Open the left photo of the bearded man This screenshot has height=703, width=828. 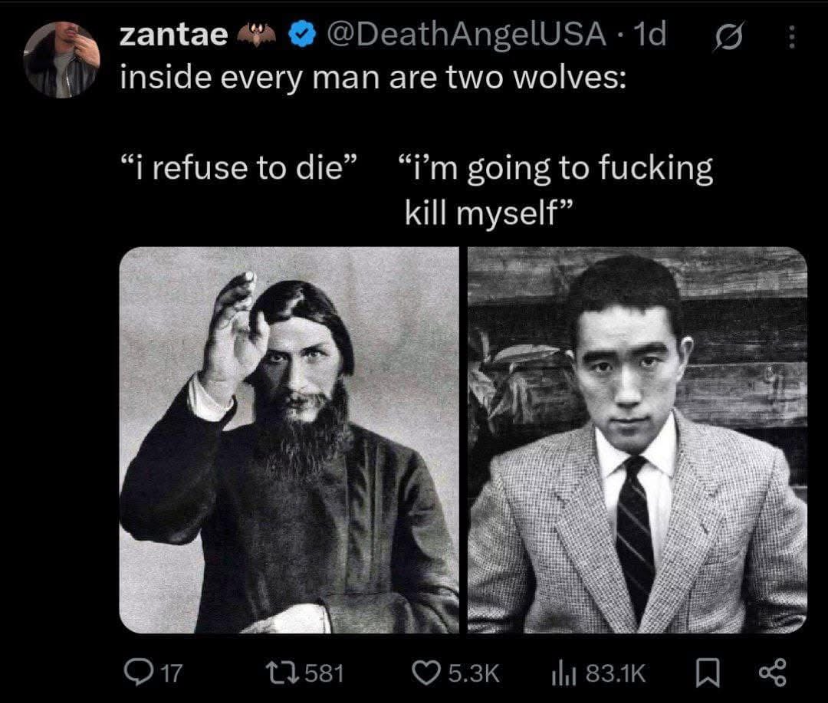click(289, 440)
